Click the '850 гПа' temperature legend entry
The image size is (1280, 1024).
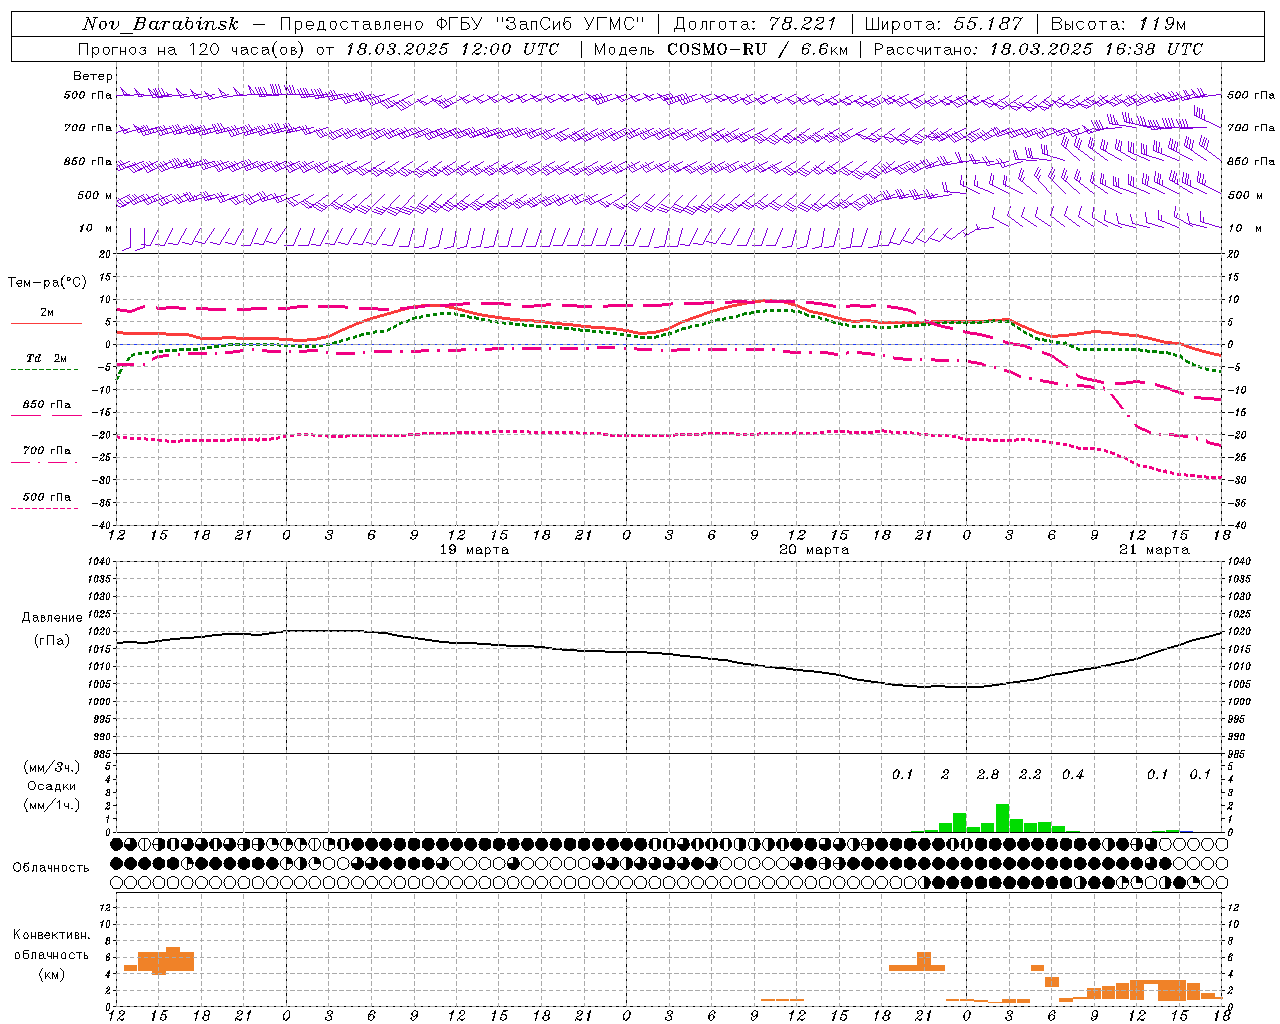tap(46, 404)
